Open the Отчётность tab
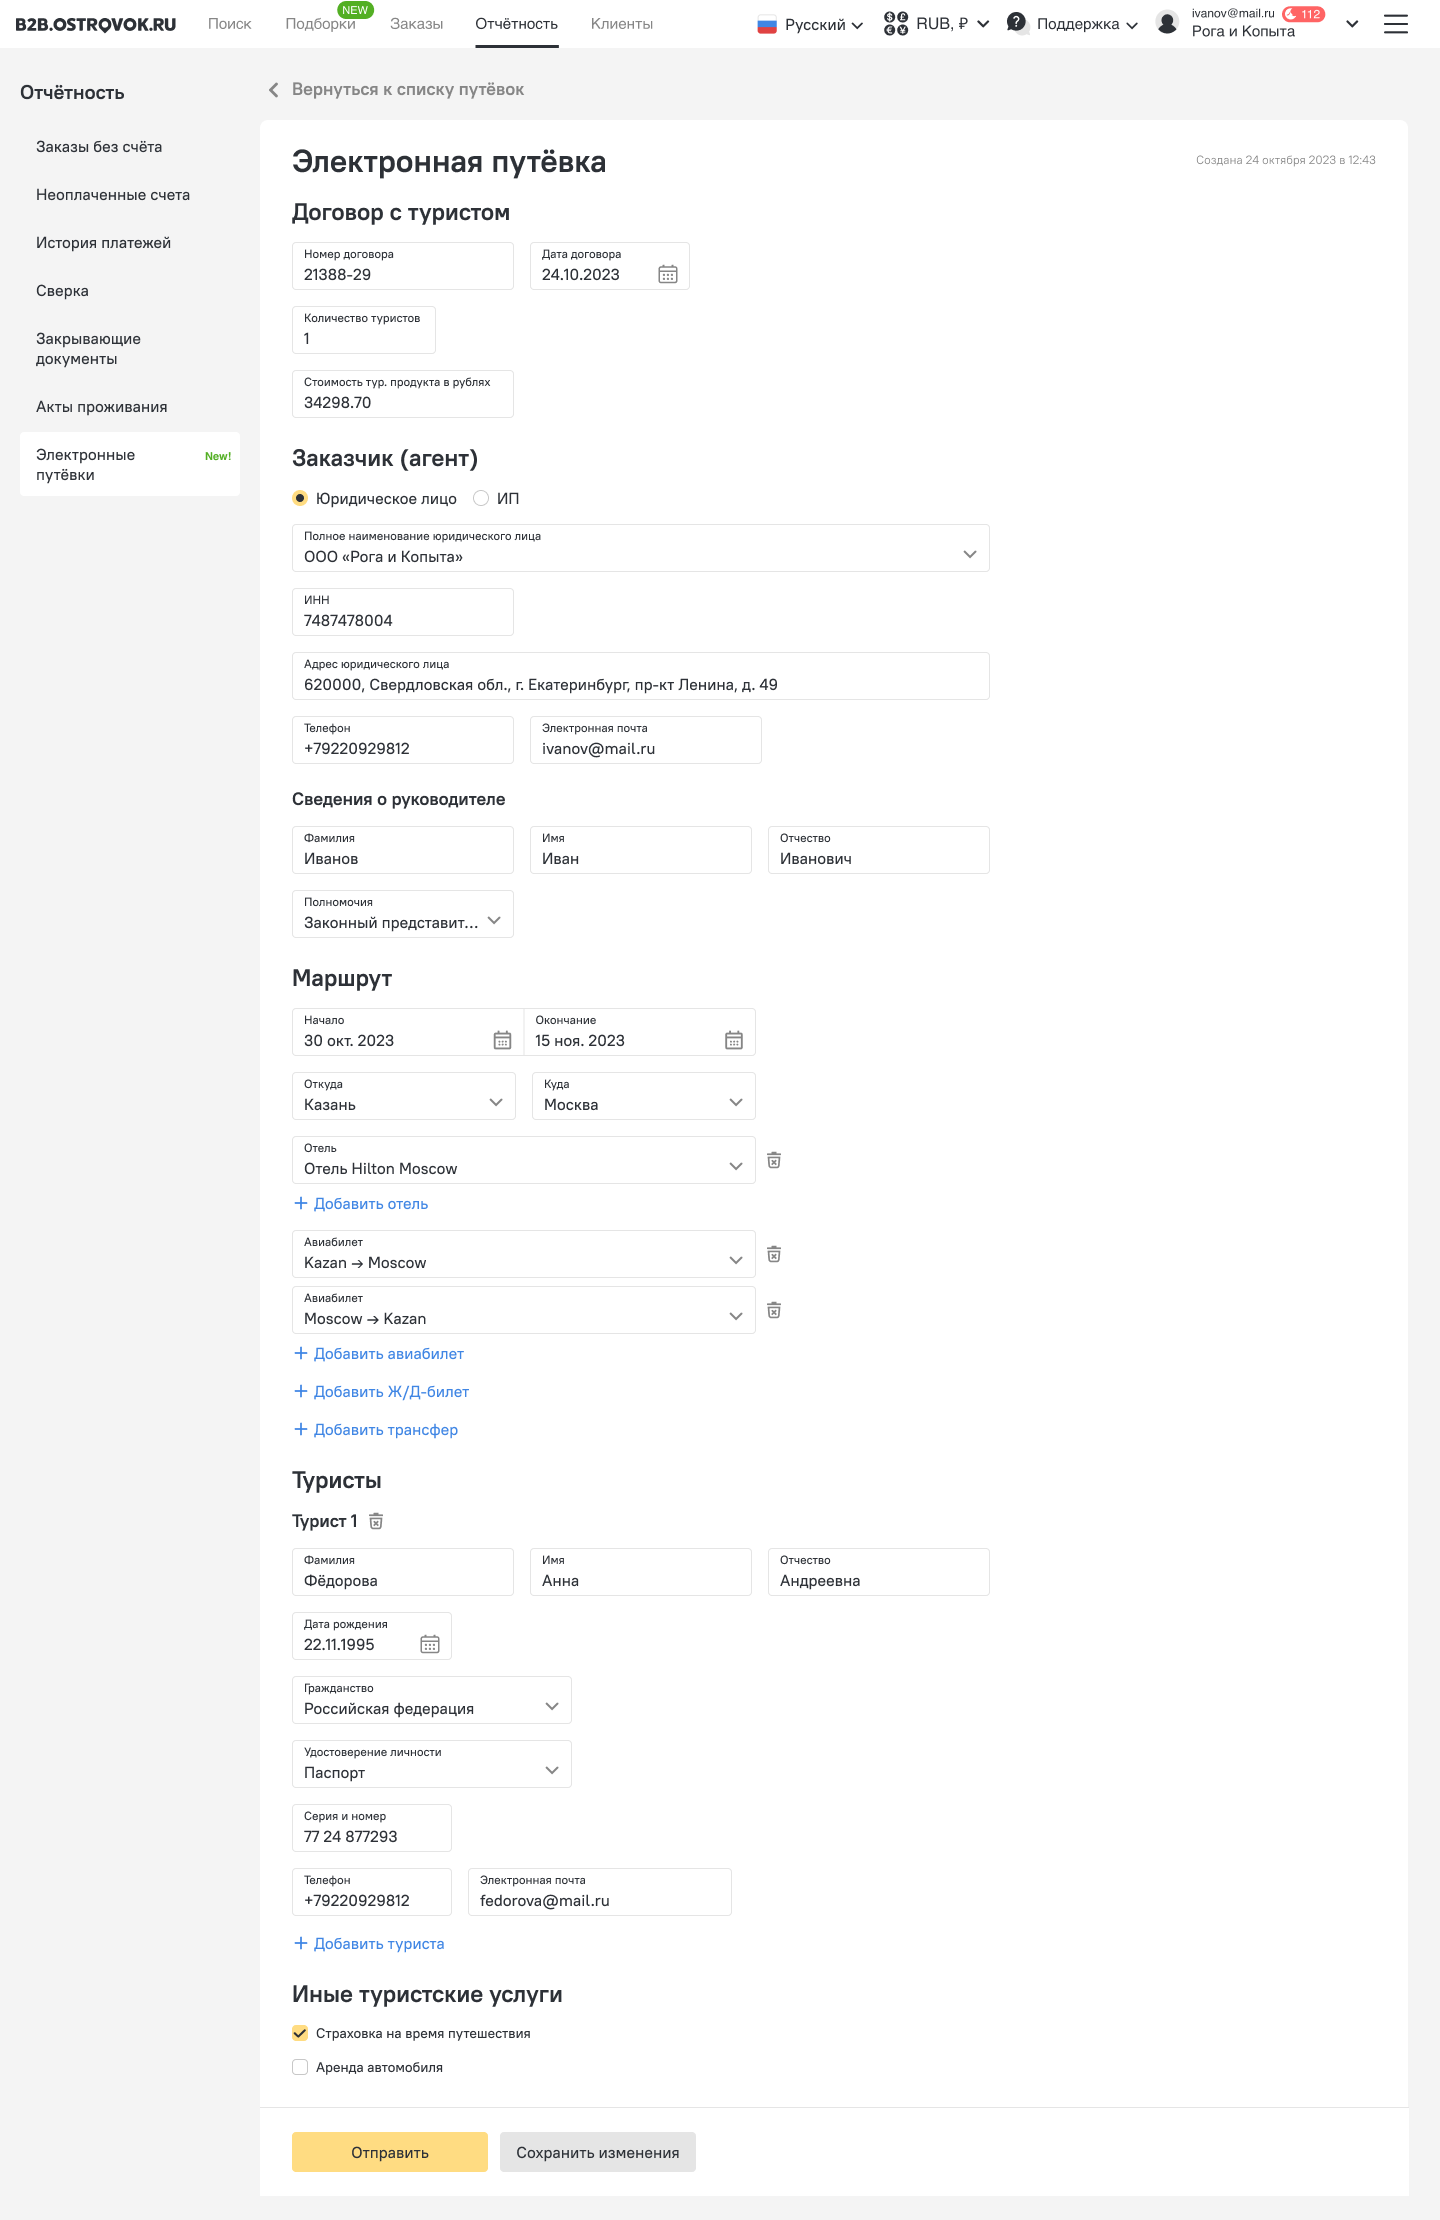1440x2220 pixels. 517,23
